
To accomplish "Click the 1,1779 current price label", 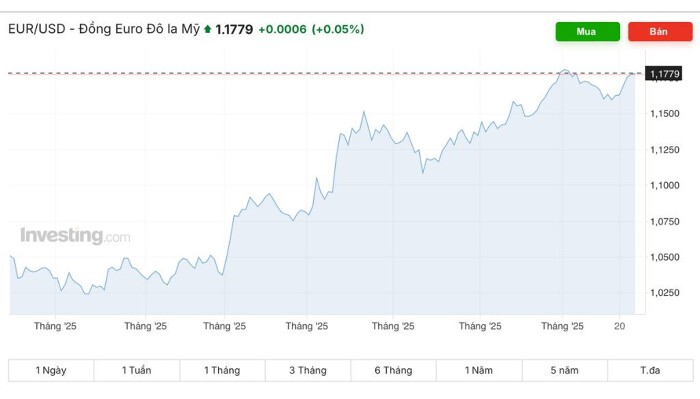I will 664,74.
